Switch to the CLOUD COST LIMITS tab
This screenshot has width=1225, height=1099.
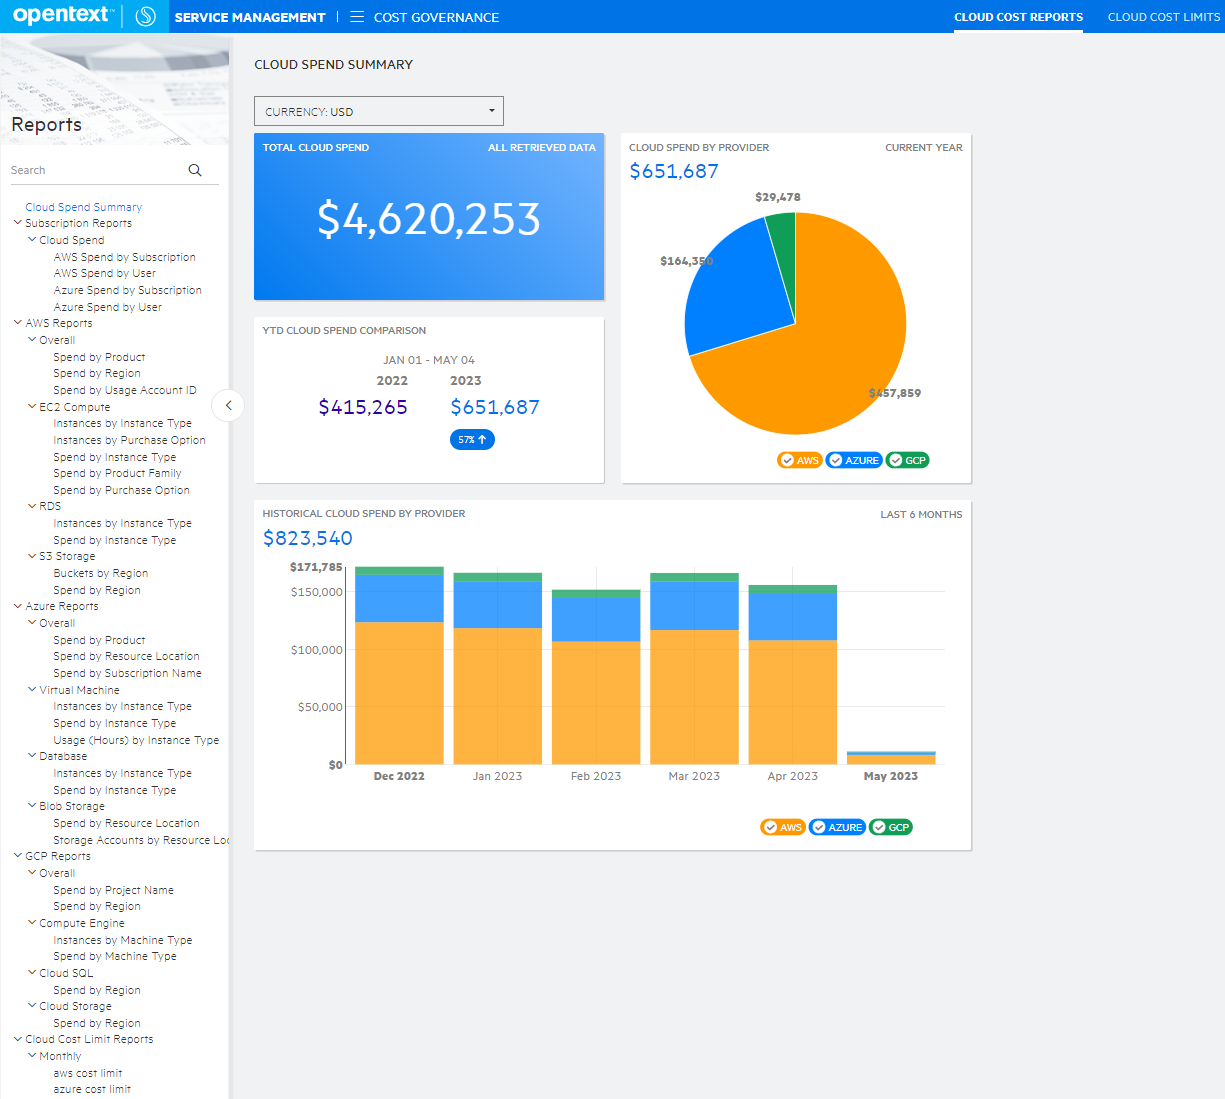pos(1162,17)
